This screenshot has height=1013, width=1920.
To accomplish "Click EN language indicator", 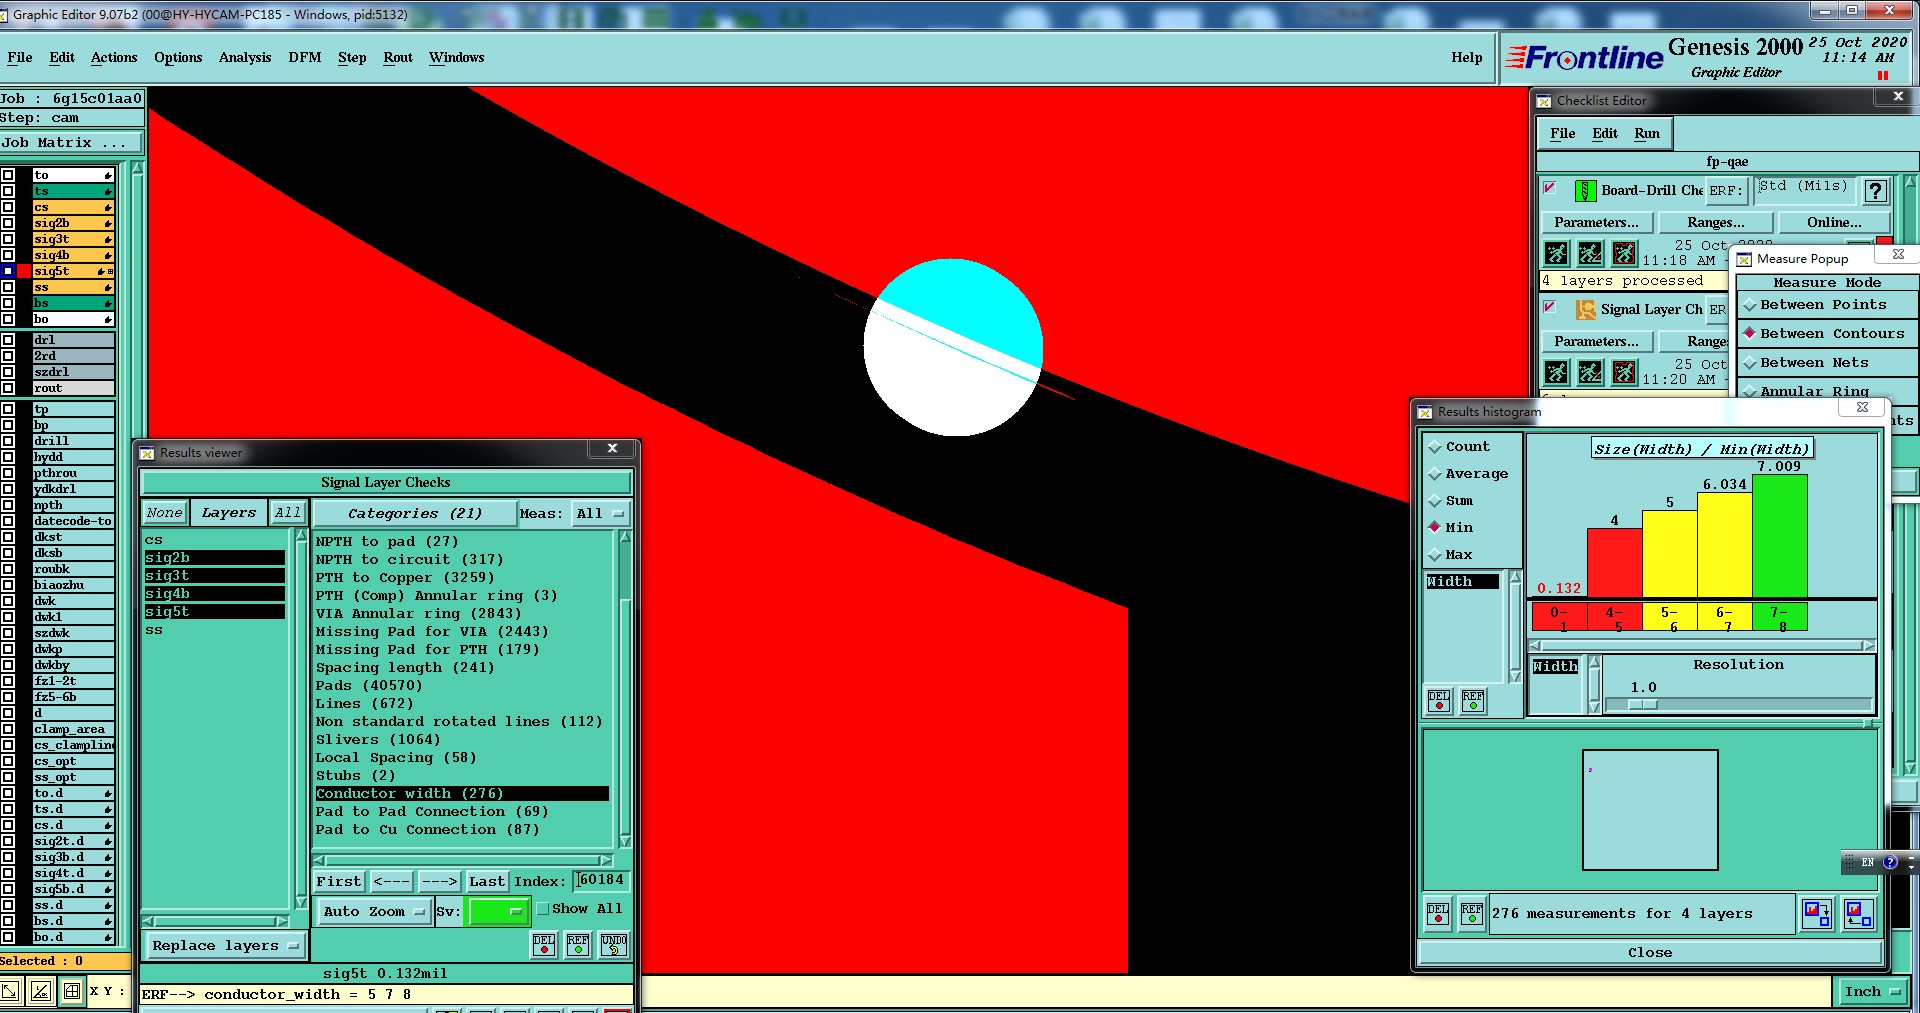I will click(x=1867, y=862).
